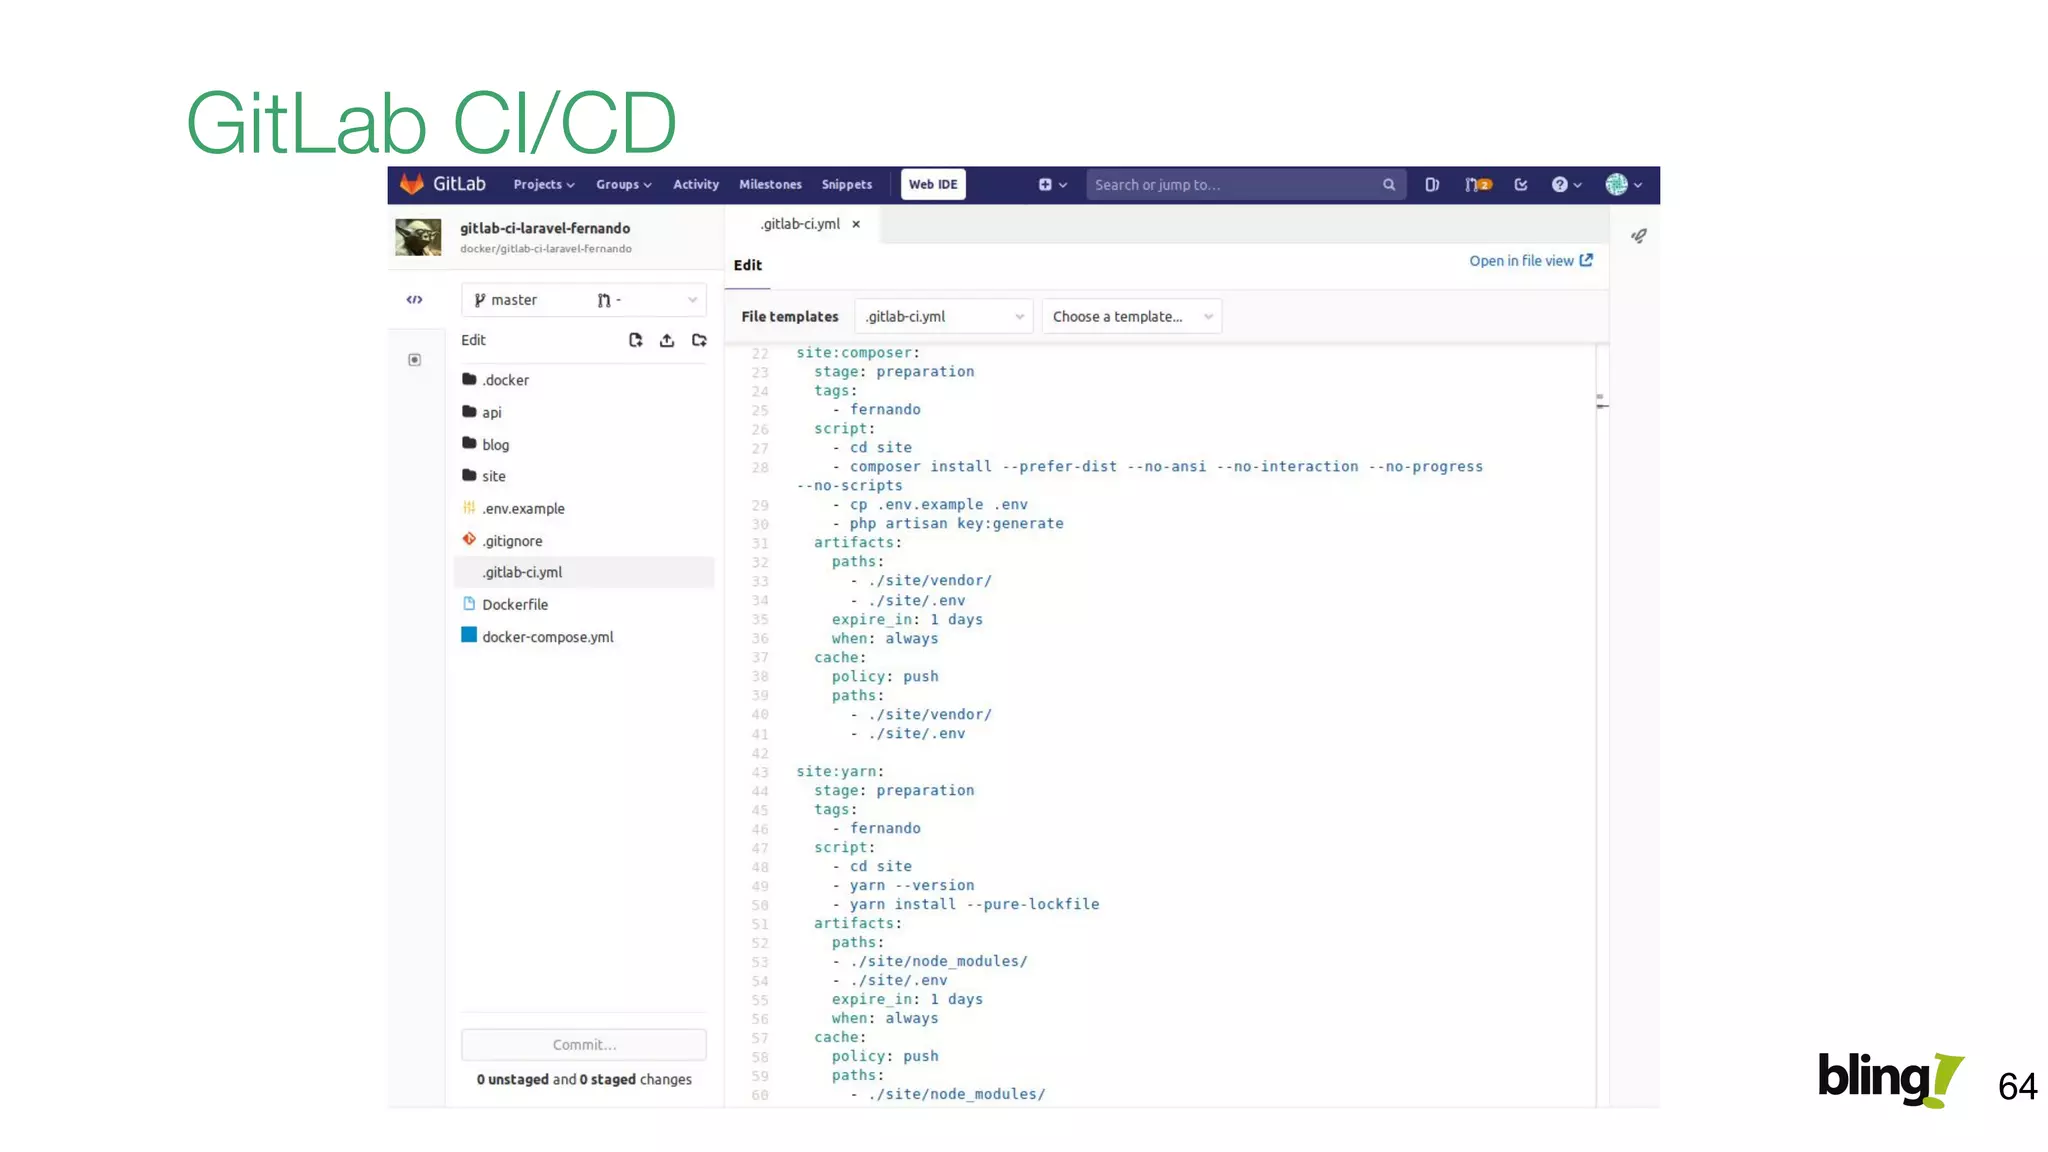Click the site:composer line in the editor
Screen dimensions: 2048x1152
pyautogui.click(x=858, y=353)
